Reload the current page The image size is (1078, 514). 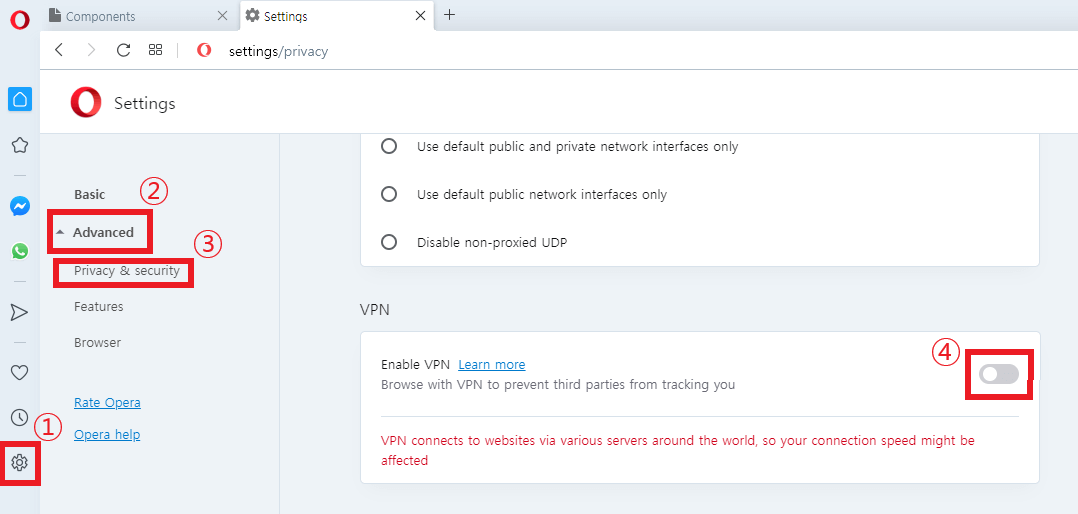pyautogui.click(x=124, y=49)
